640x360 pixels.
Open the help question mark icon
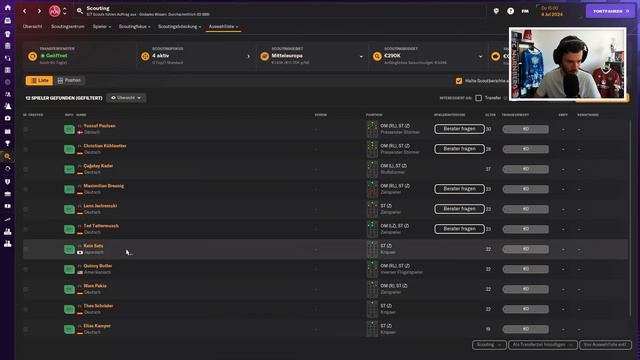click(510, 11)
